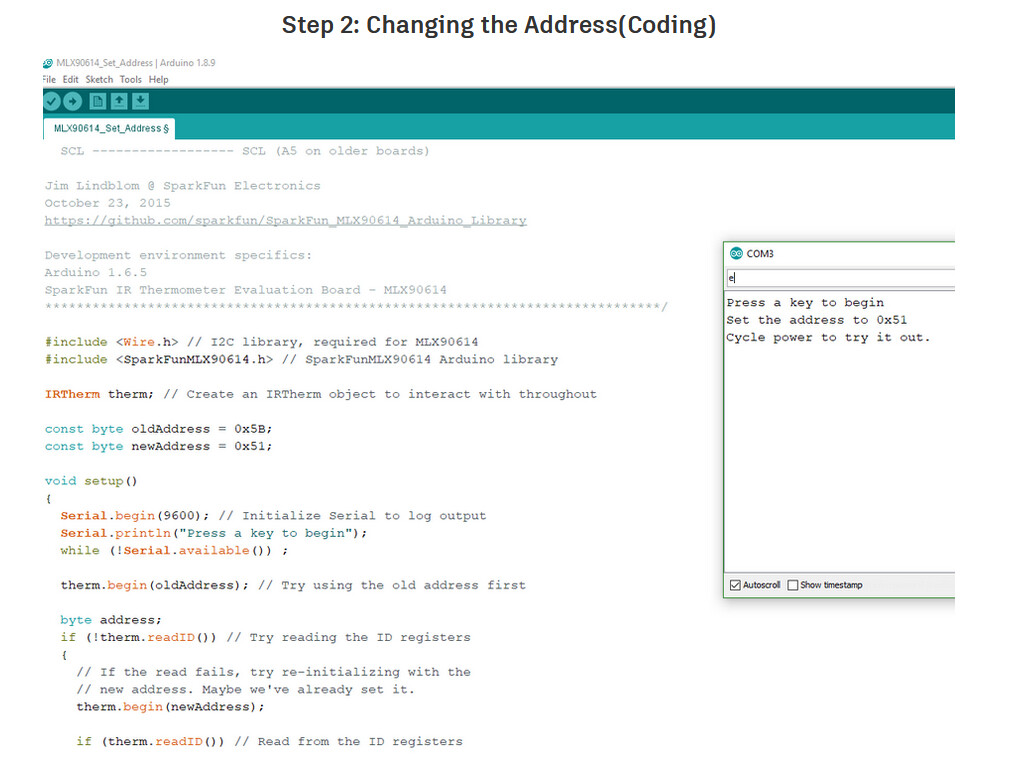Toggle the Autoscroll checkbox
Screen dimensions: 1014x767
735,585
